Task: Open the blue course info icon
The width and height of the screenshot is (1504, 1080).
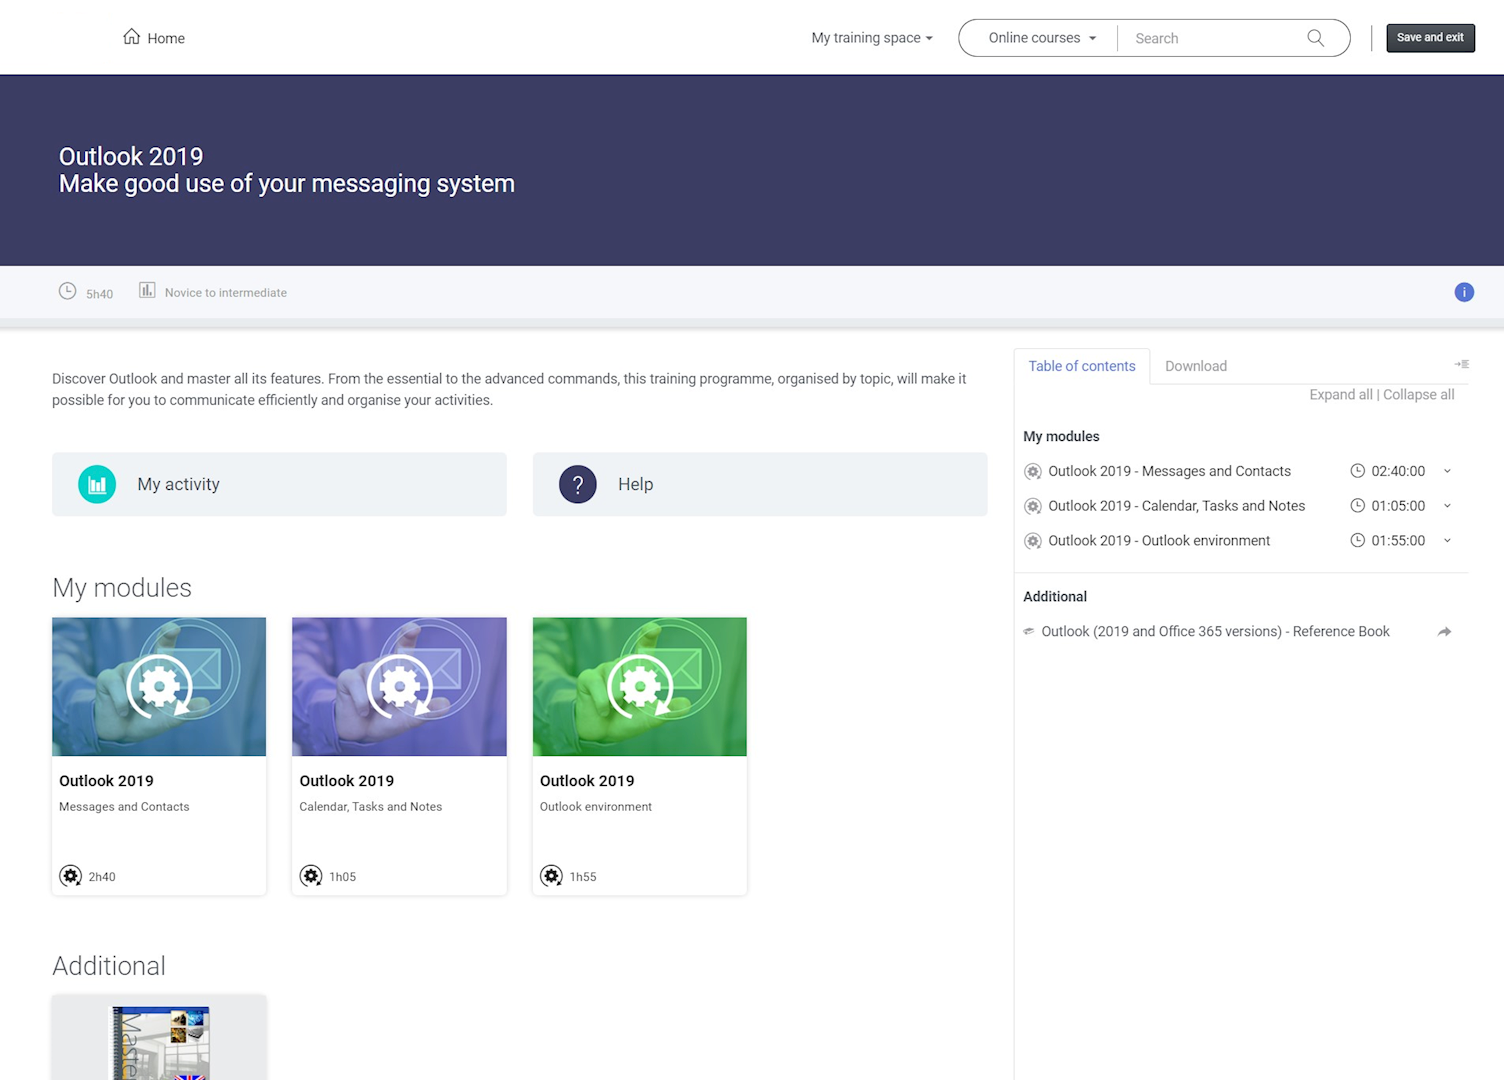Action: click(x=1464, y=292)
